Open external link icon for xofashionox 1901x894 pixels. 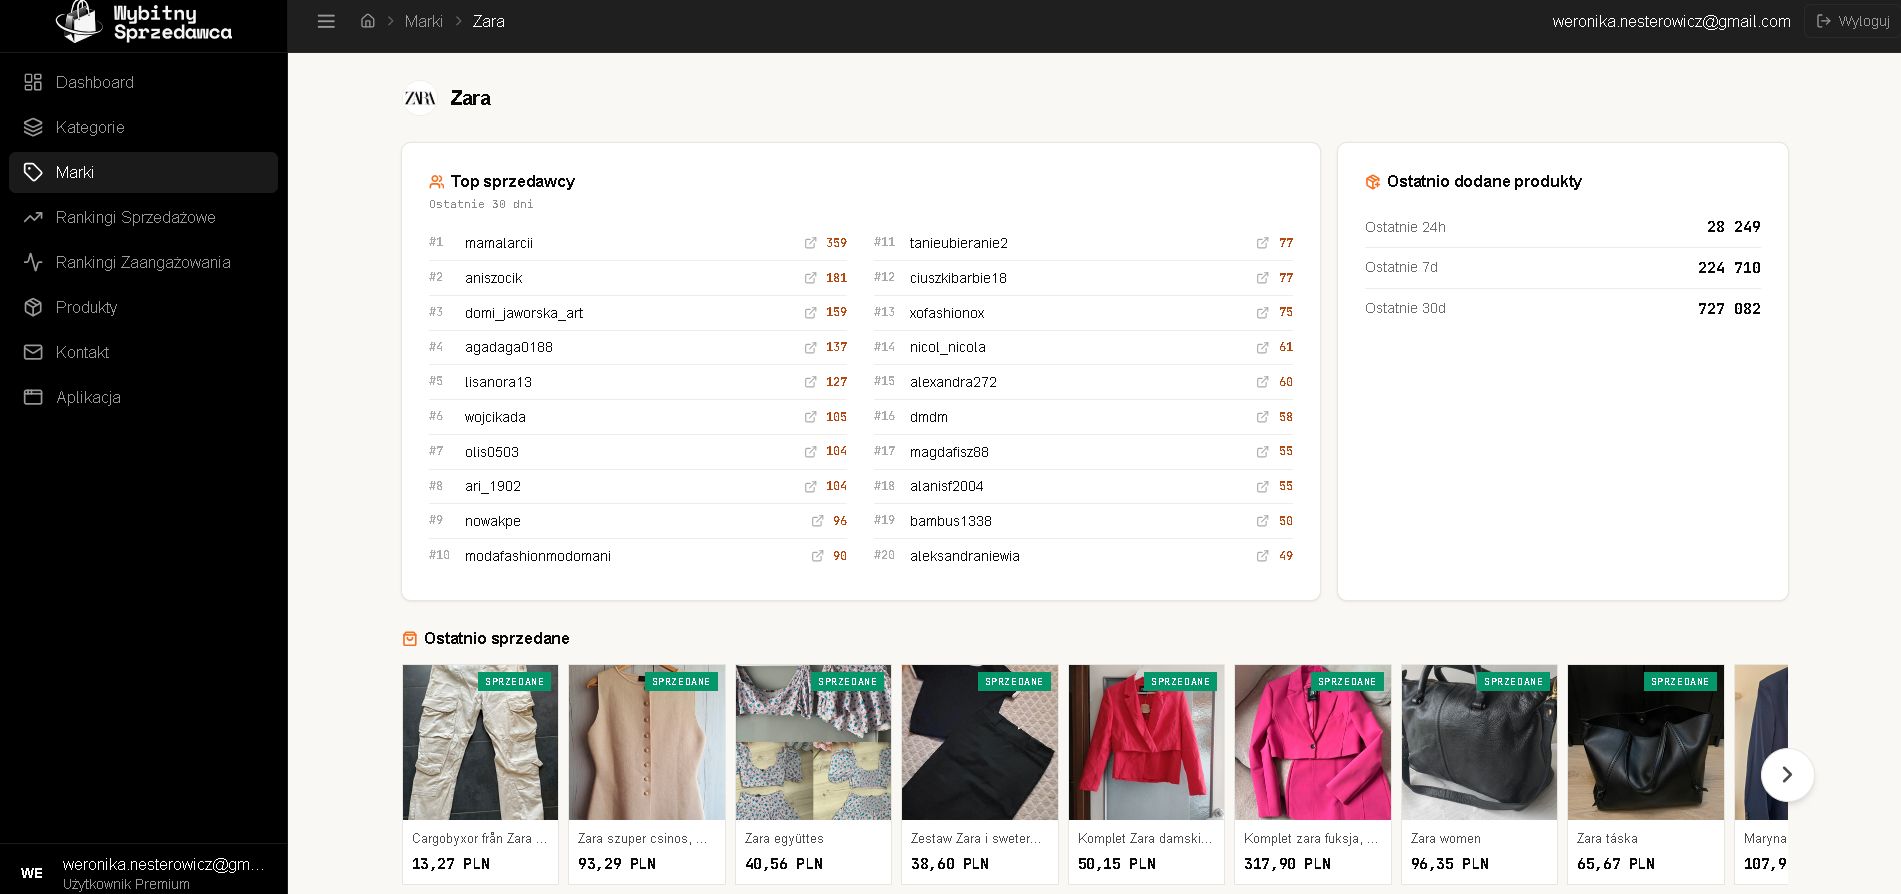(1263, 313)
